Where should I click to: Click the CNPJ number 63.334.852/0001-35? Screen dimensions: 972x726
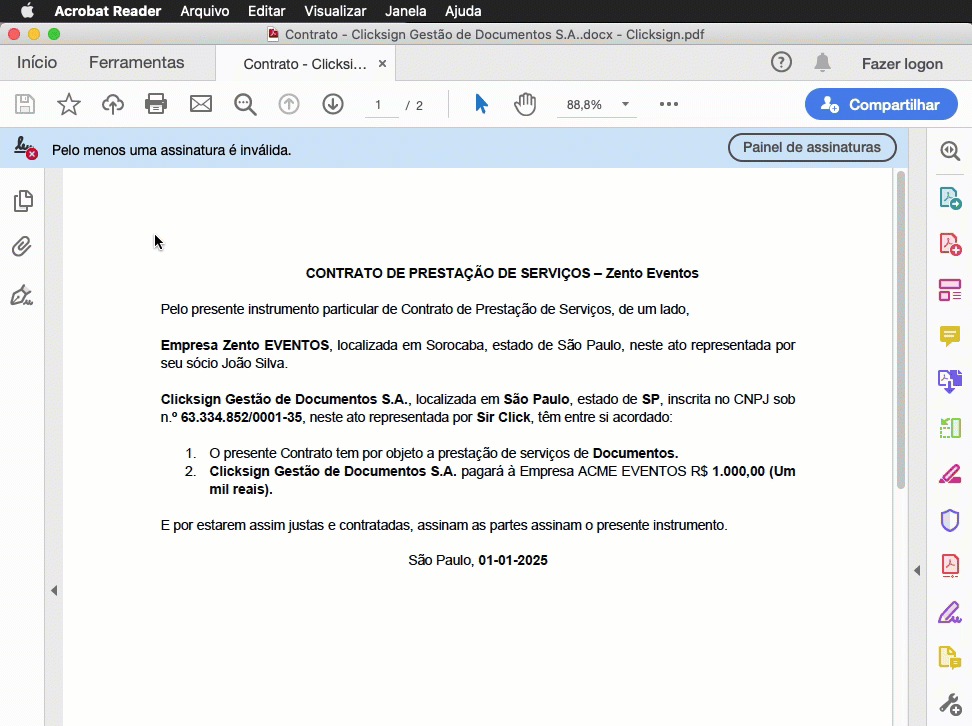[241, 417]
